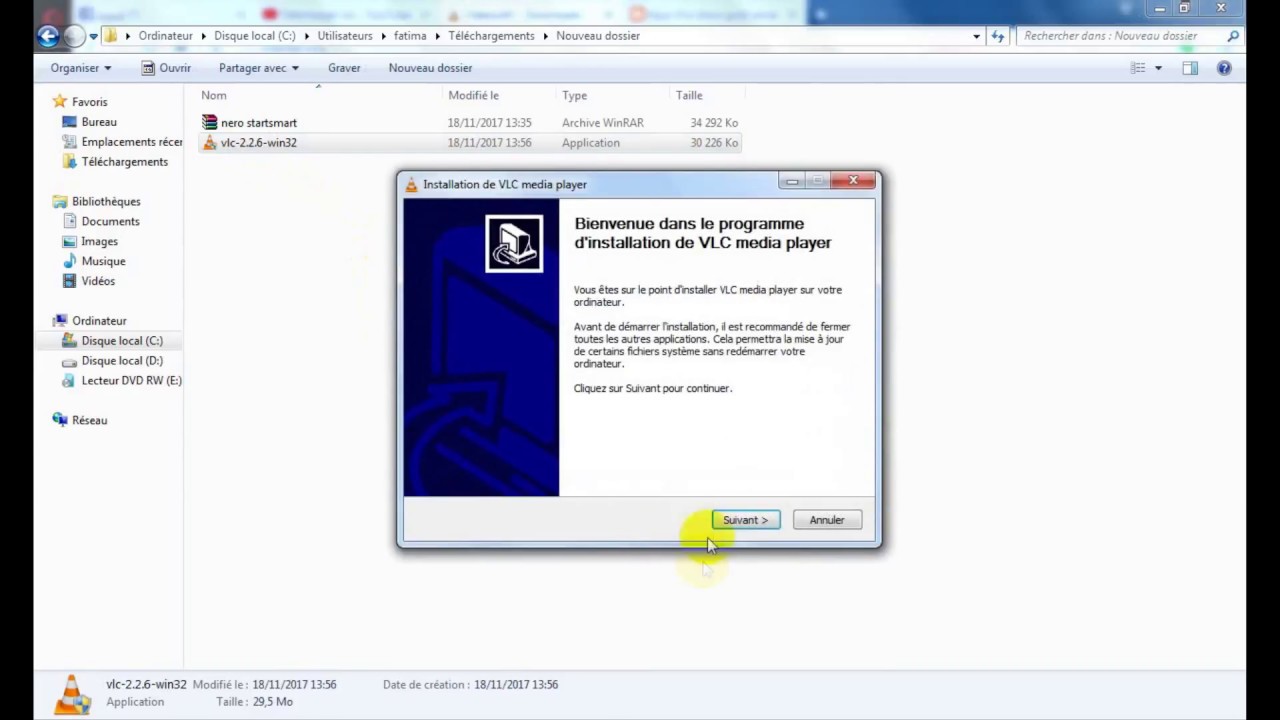Click Ouvrir in the toolbar
This screenshot has height=720, width=1280.
click(166, 68)
